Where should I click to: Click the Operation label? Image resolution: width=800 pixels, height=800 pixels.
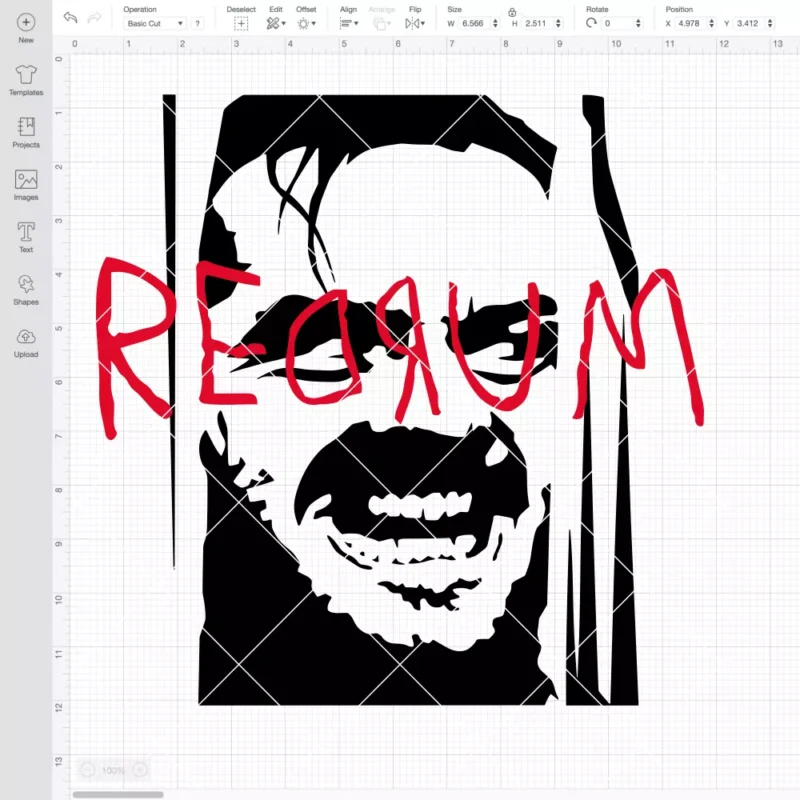[140, 9]
